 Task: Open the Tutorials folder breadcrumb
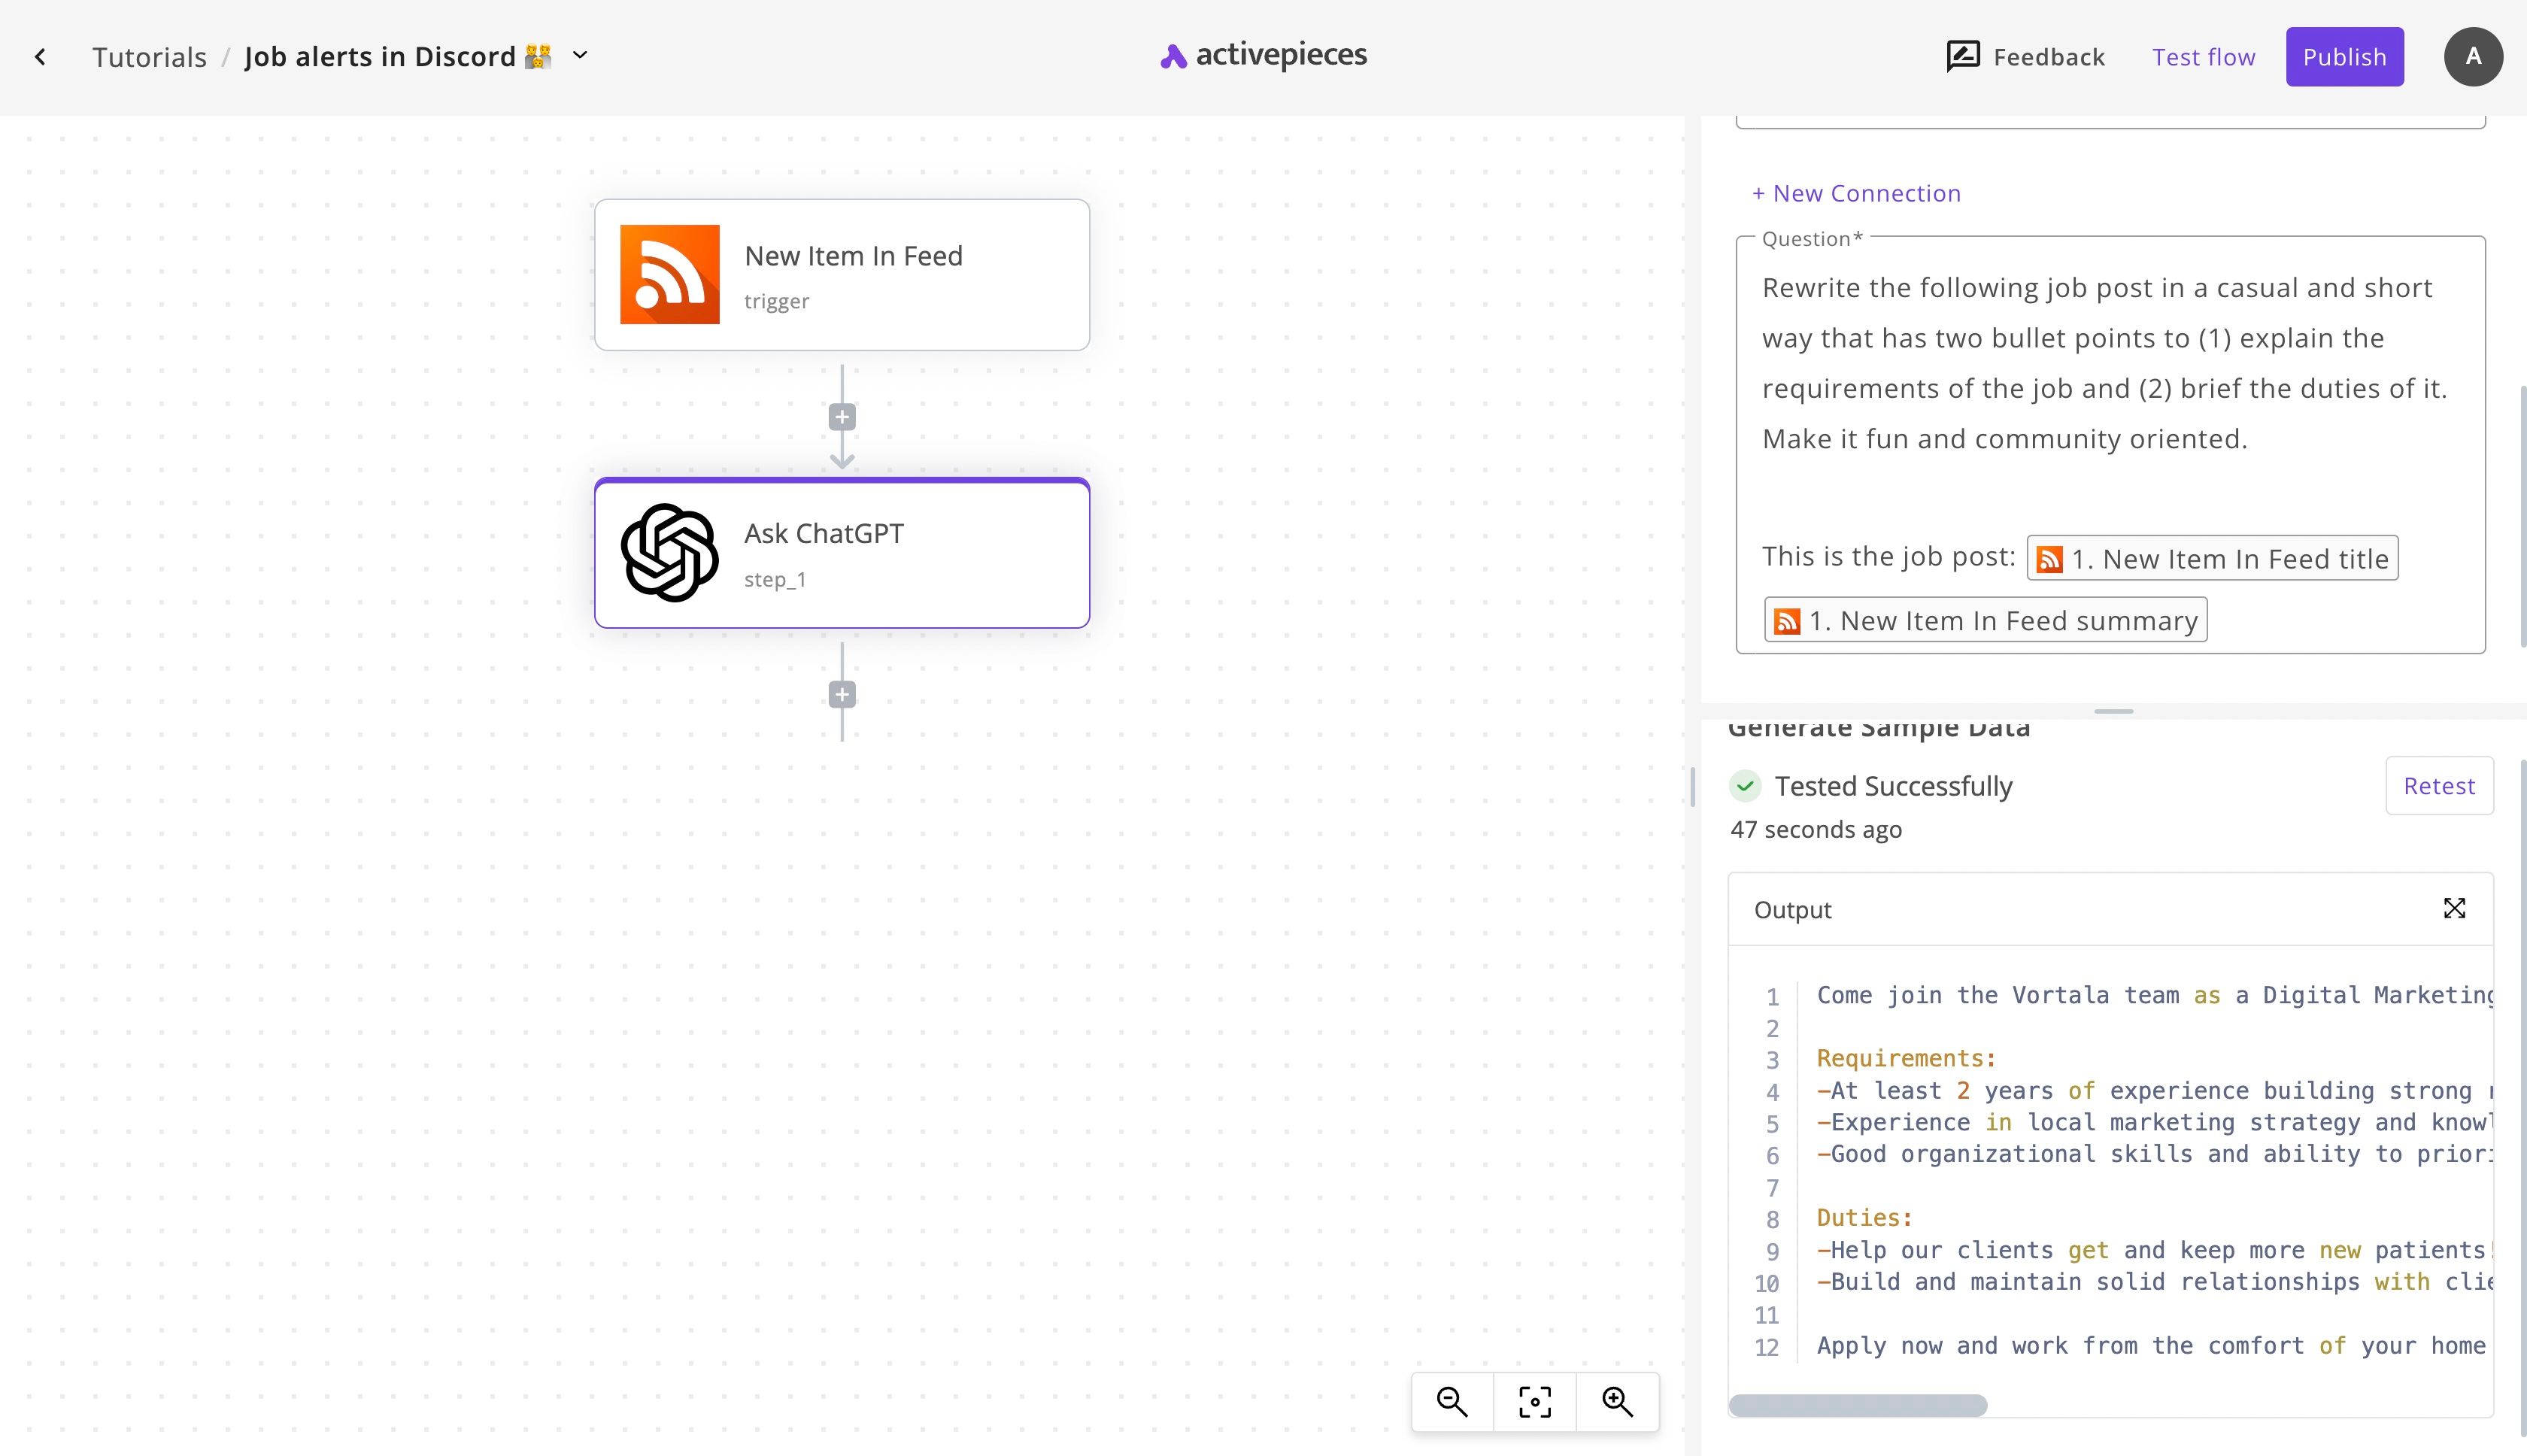coord(150,57)
